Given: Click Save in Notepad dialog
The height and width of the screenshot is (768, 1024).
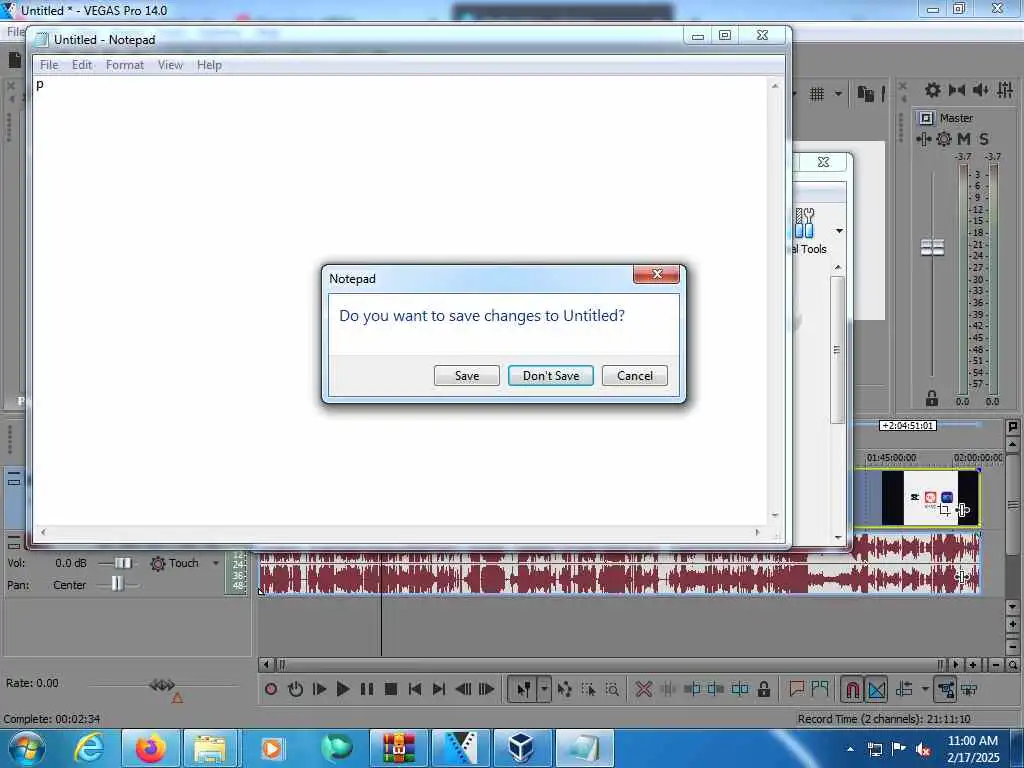Looking at the screenshot, I should [467, 376].
